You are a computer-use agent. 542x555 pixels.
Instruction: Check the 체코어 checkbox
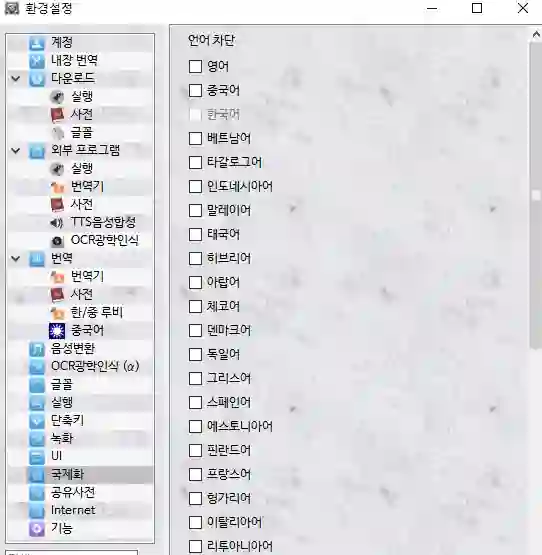pyautogui.click(x=195, y=307)
